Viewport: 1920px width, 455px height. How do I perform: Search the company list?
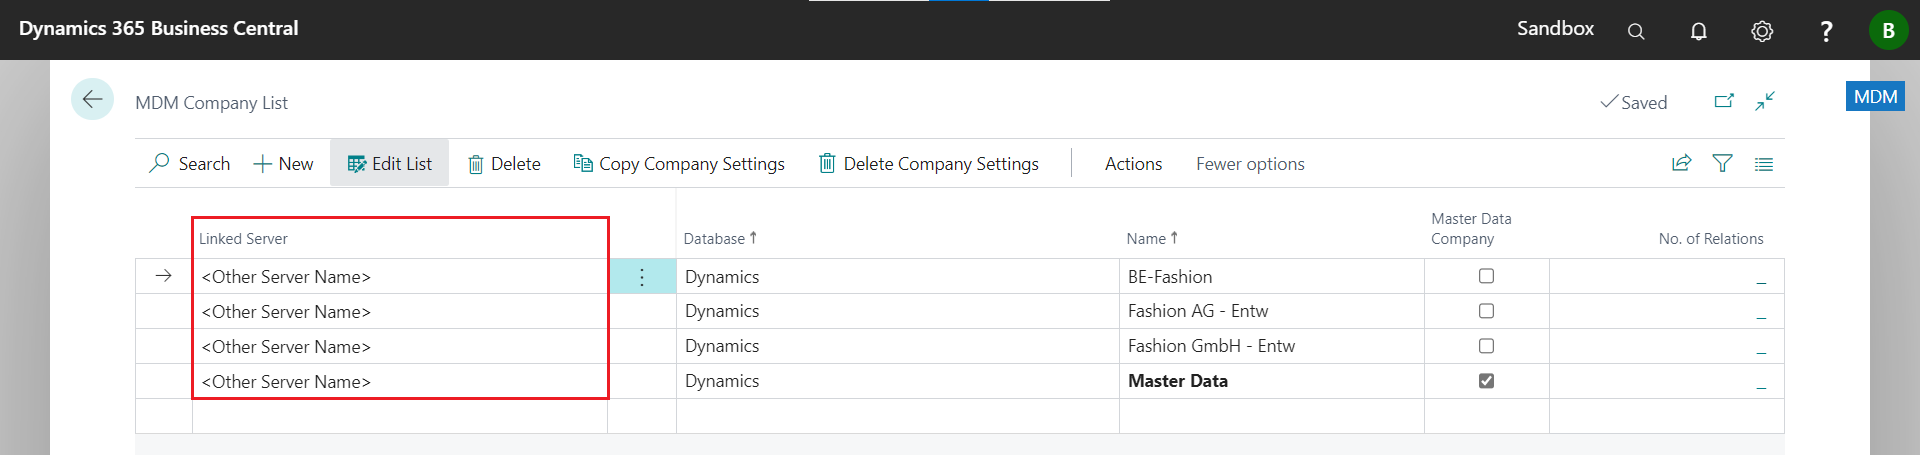pos(190,164)
